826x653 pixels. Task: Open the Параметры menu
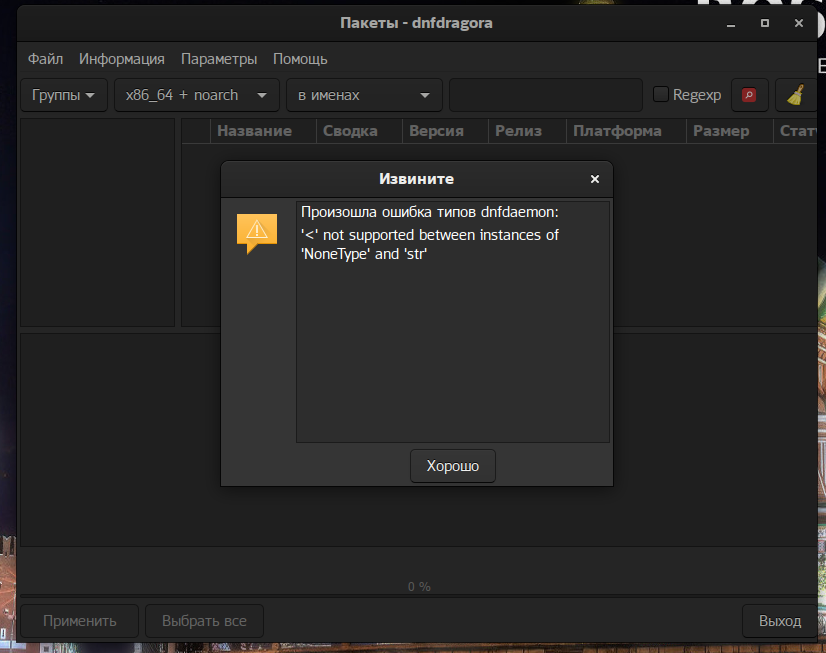[219, 59]
